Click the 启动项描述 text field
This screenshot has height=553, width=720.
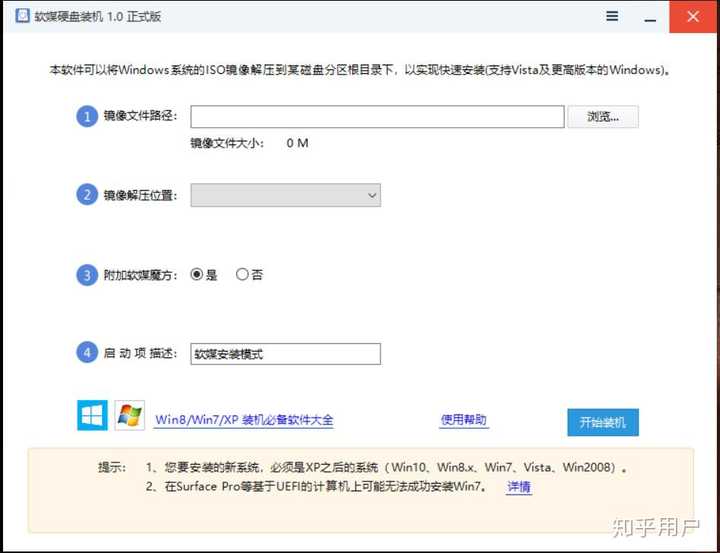286,354
